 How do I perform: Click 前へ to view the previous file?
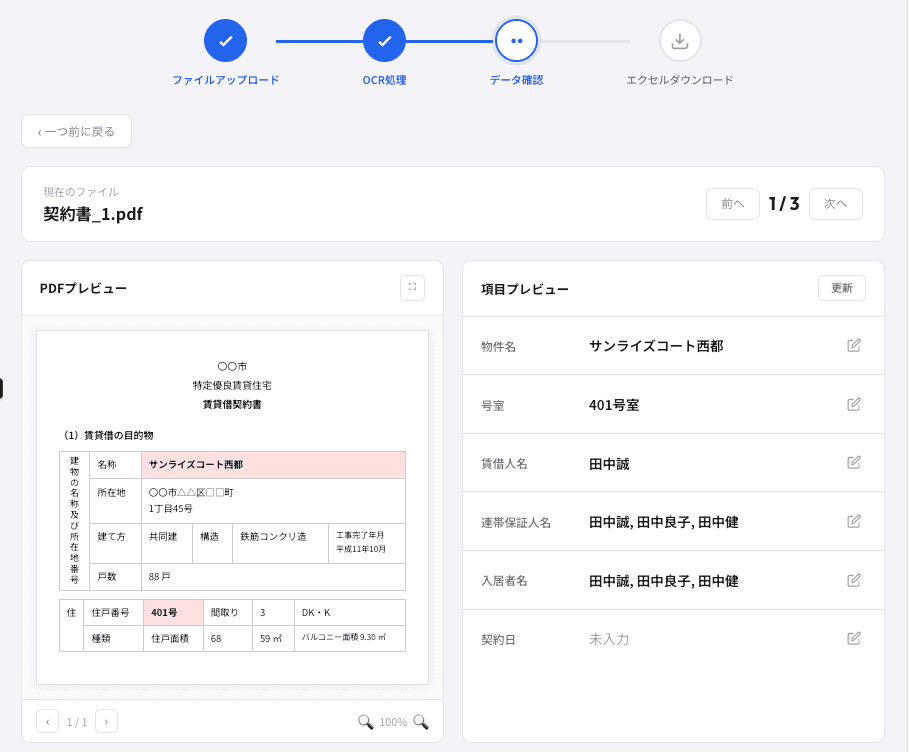pyautogui.click(x=732, y=203)
